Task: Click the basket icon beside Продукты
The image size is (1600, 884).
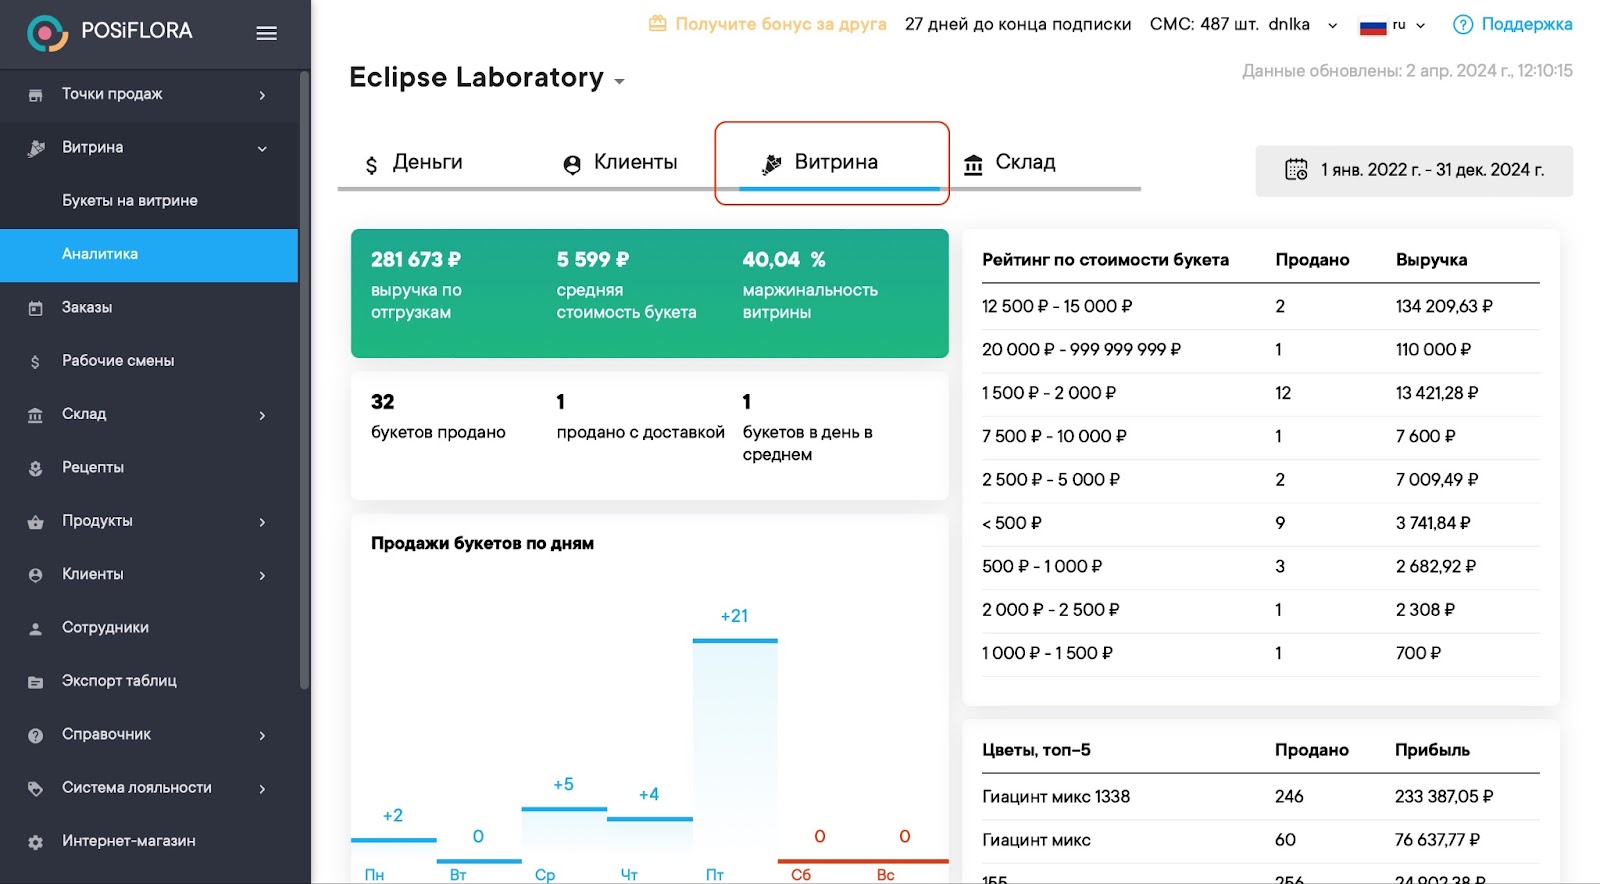Action: (x=36, y=522)
